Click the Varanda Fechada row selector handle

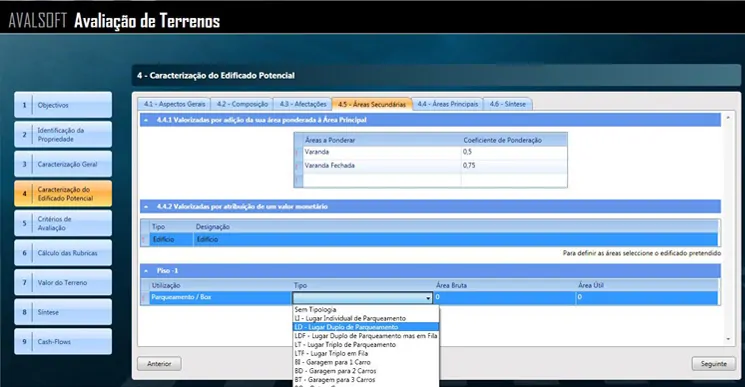pos(298,166)
